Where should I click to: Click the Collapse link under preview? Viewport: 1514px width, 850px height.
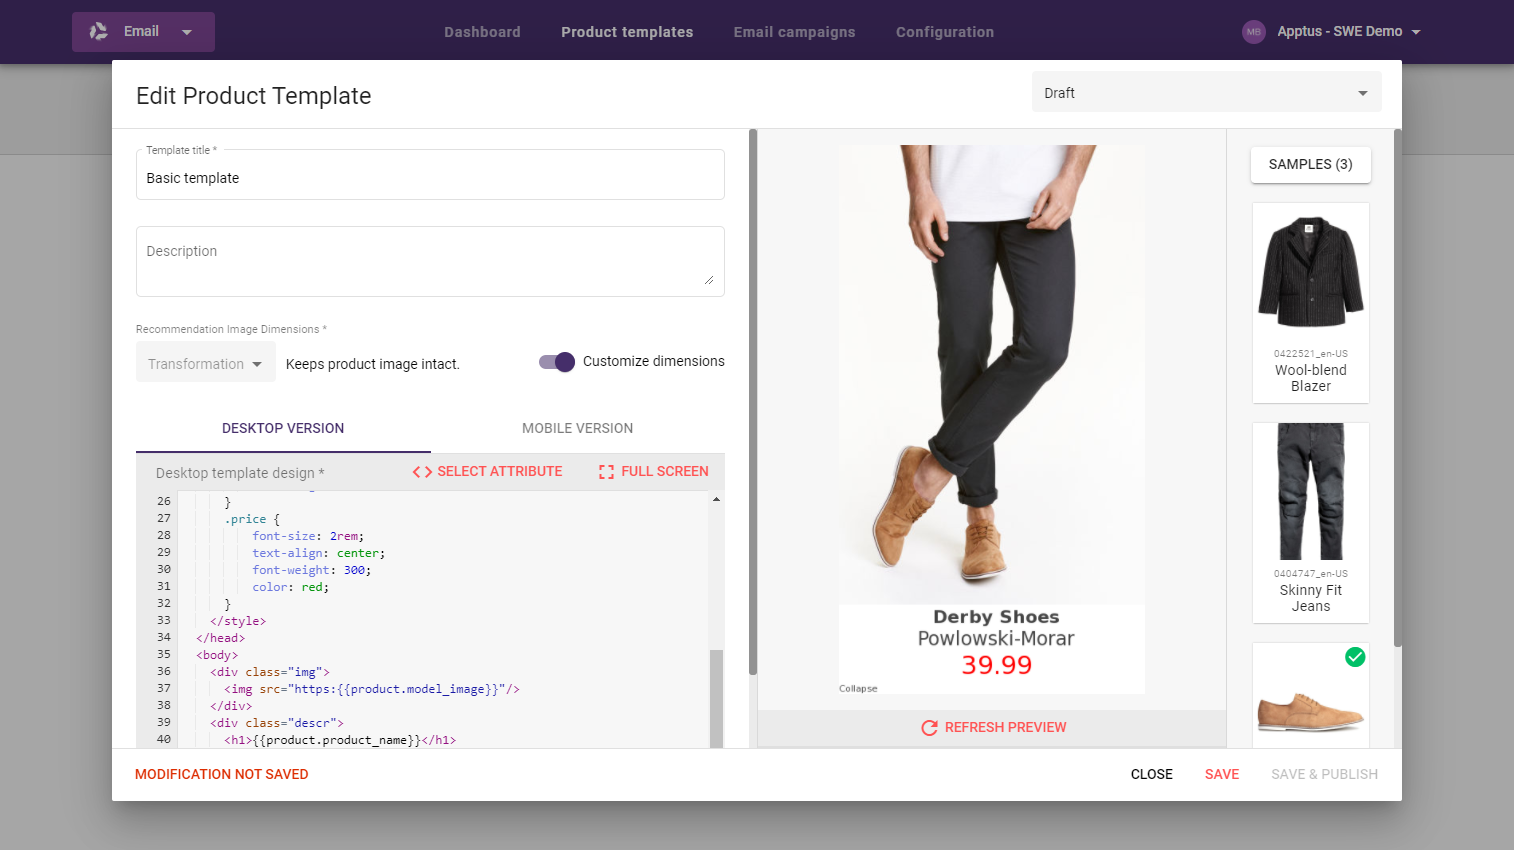[x=858, y=689]
